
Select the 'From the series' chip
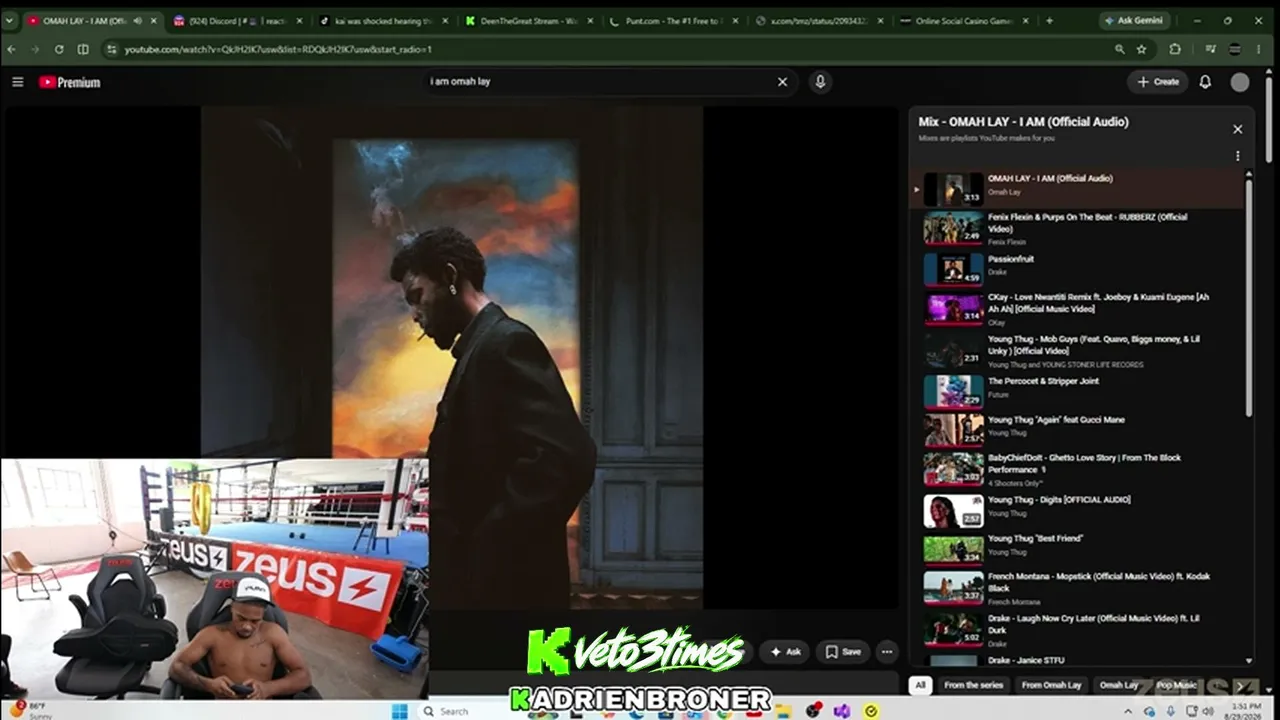point(973,685)
